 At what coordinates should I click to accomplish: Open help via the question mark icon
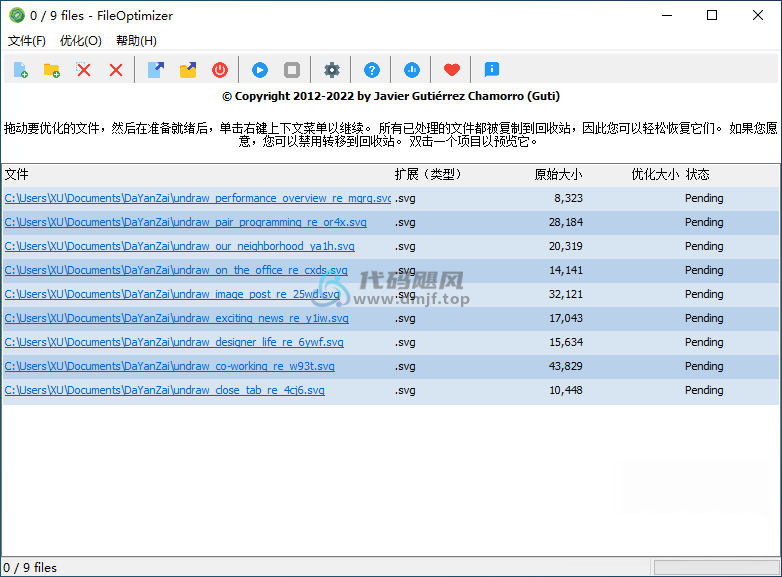(x=372, y=70)
